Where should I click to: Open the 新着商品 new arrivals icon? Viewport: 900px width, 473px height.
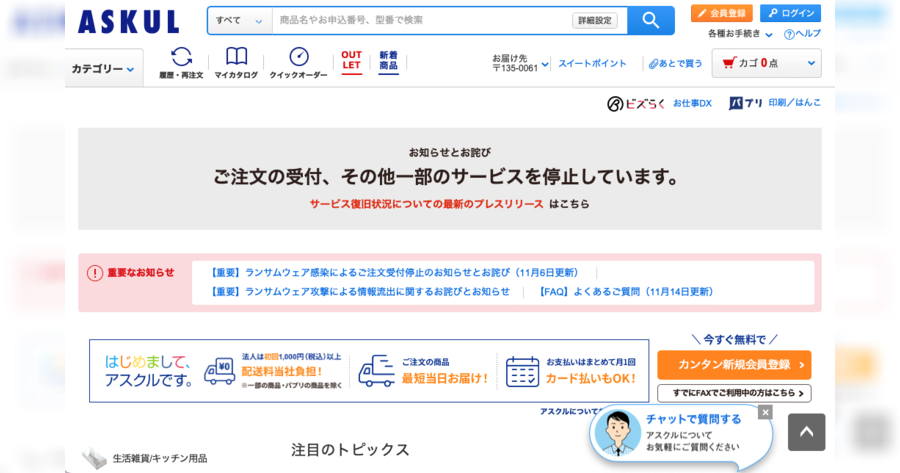pyautogui.click(x=388, y=61)
